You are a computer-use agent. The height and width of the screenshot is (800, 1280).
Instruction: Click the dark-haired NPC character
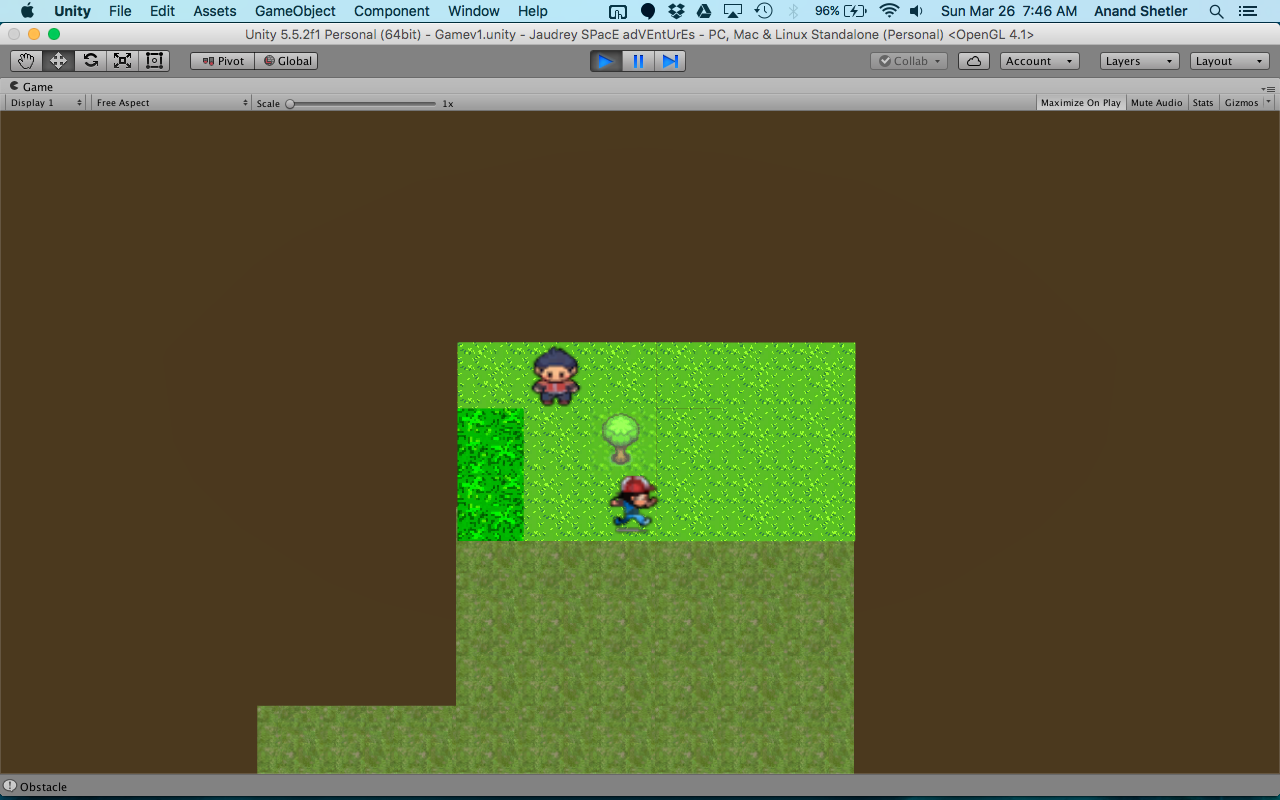[556, 375]
